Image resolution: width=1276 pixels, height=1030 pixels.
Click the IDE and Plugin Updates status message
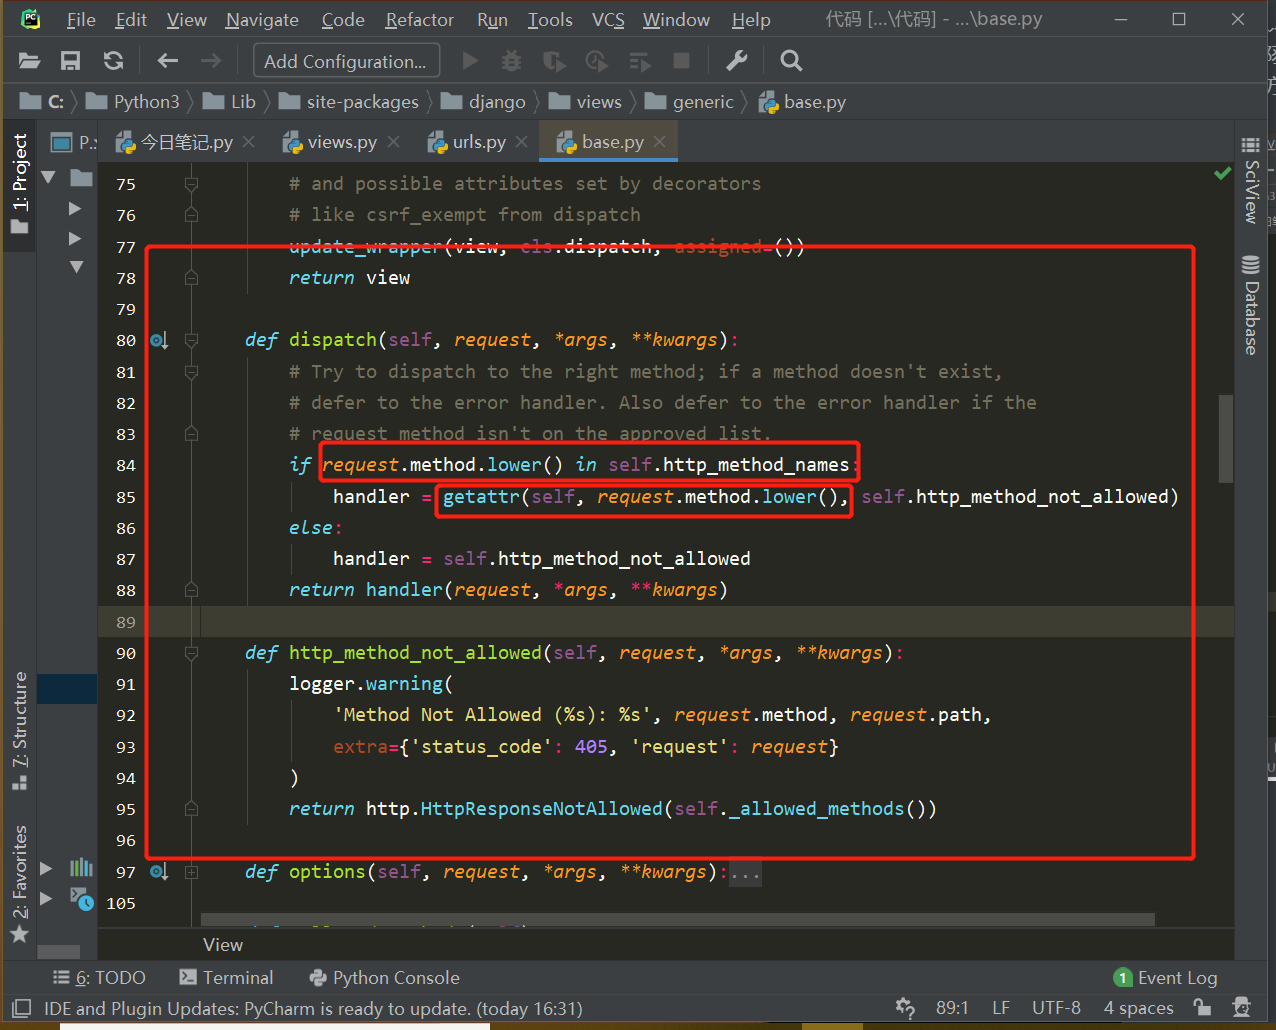point(313,1008)
